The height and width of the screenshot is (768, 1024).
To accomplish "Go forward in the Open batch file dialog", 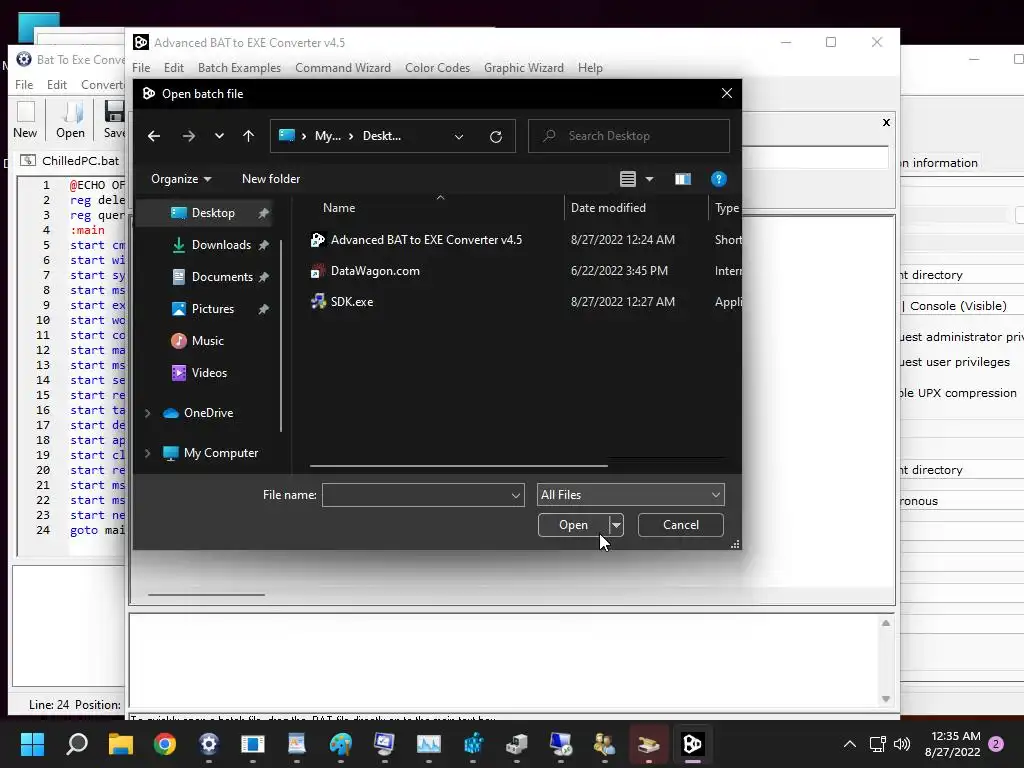I will (x=189, y=136).
